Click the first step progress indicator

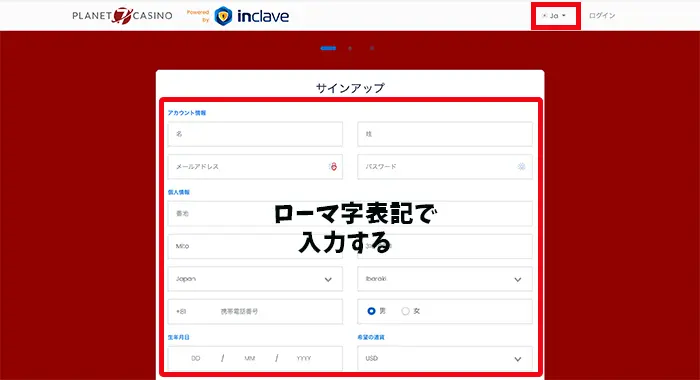tap(328, 48)
